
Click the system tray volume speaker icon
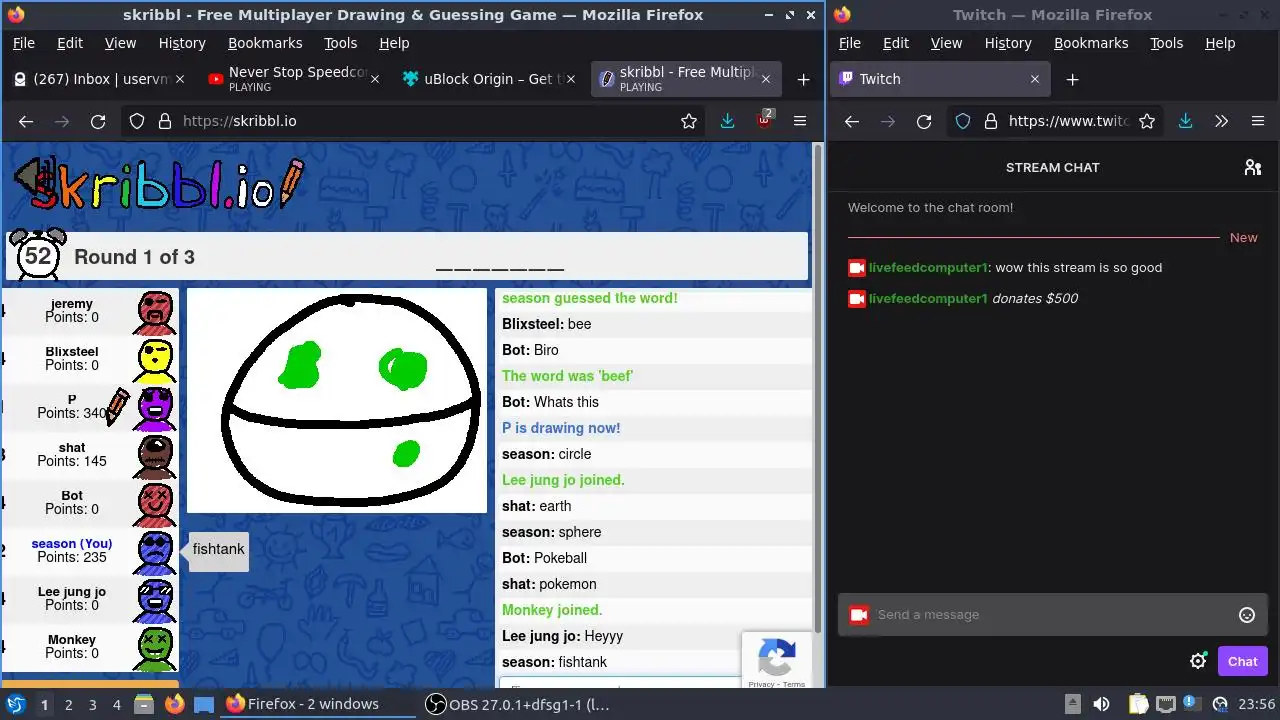[1101, 704]
